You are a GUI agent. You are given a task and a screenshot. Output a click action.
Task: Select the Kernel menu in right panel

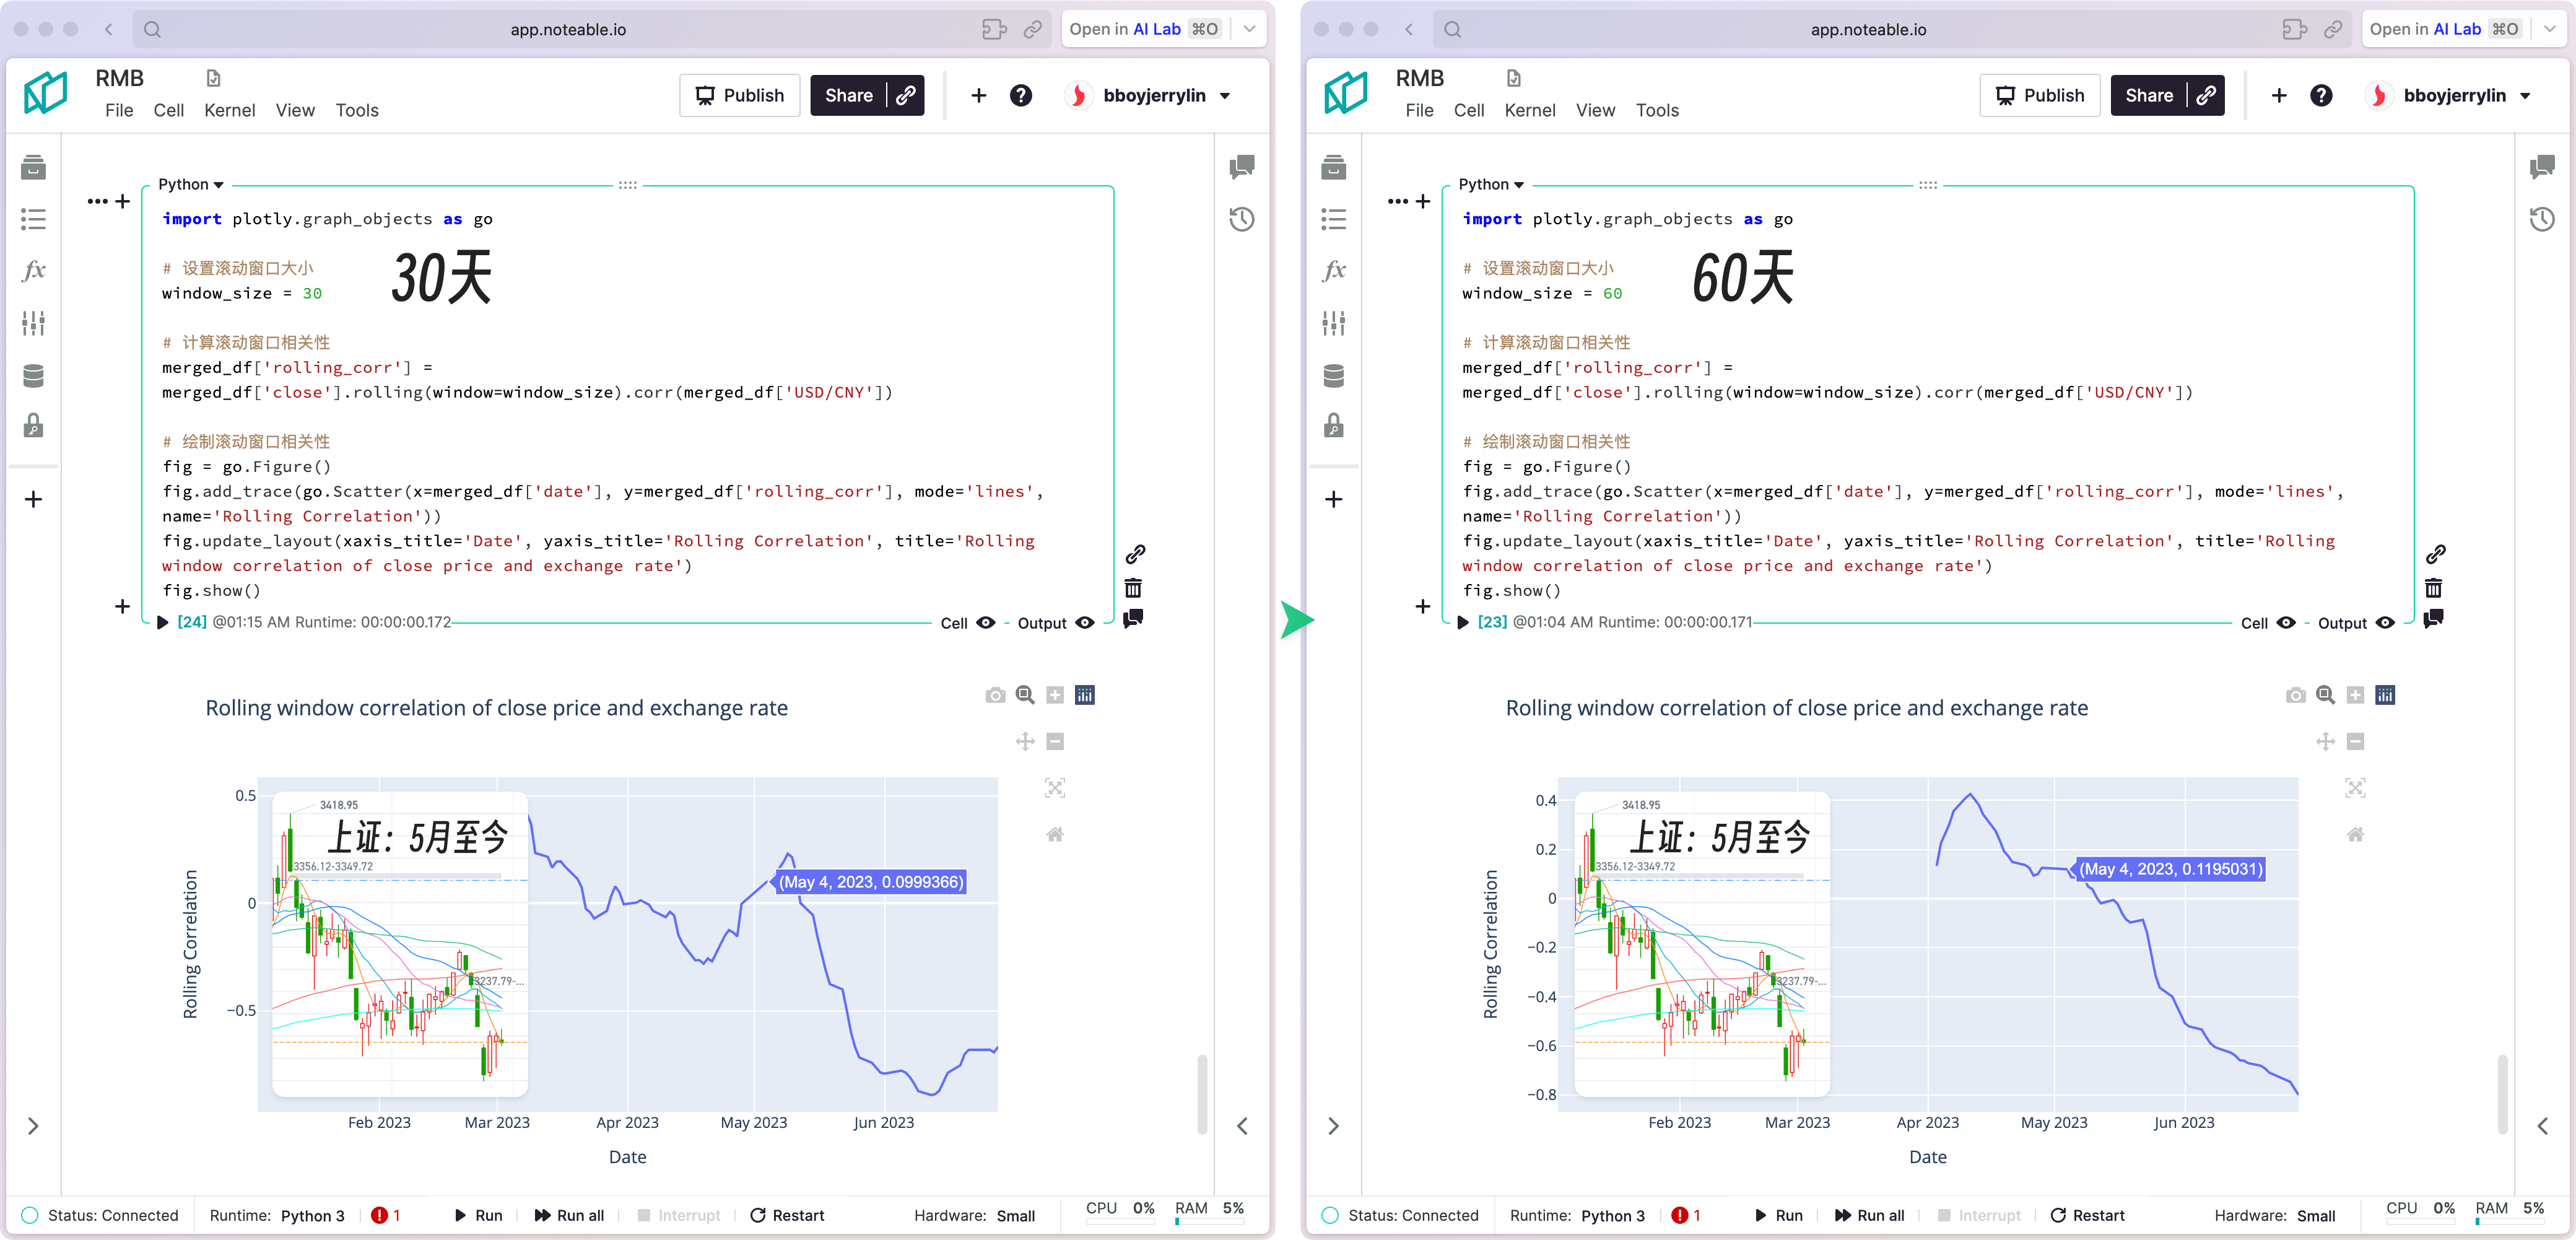pyautogui.click(x=1529, y=110)
